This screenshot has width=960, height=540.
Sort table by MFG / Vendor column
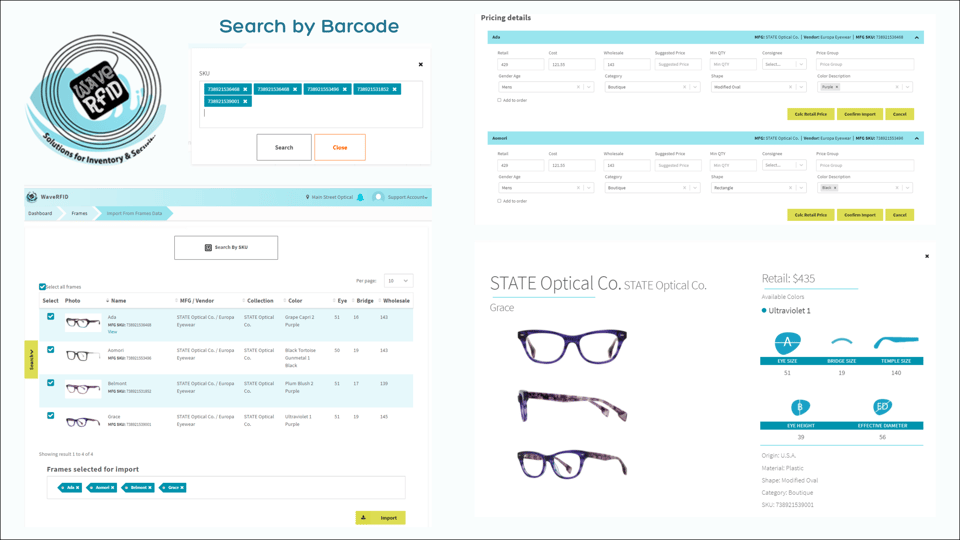click(197, 301)
